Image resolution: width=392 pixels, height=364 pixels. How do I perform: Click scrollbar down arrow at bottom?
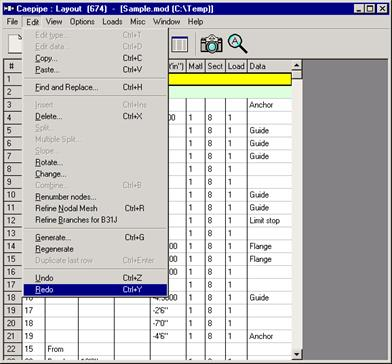tap(297, 354)
